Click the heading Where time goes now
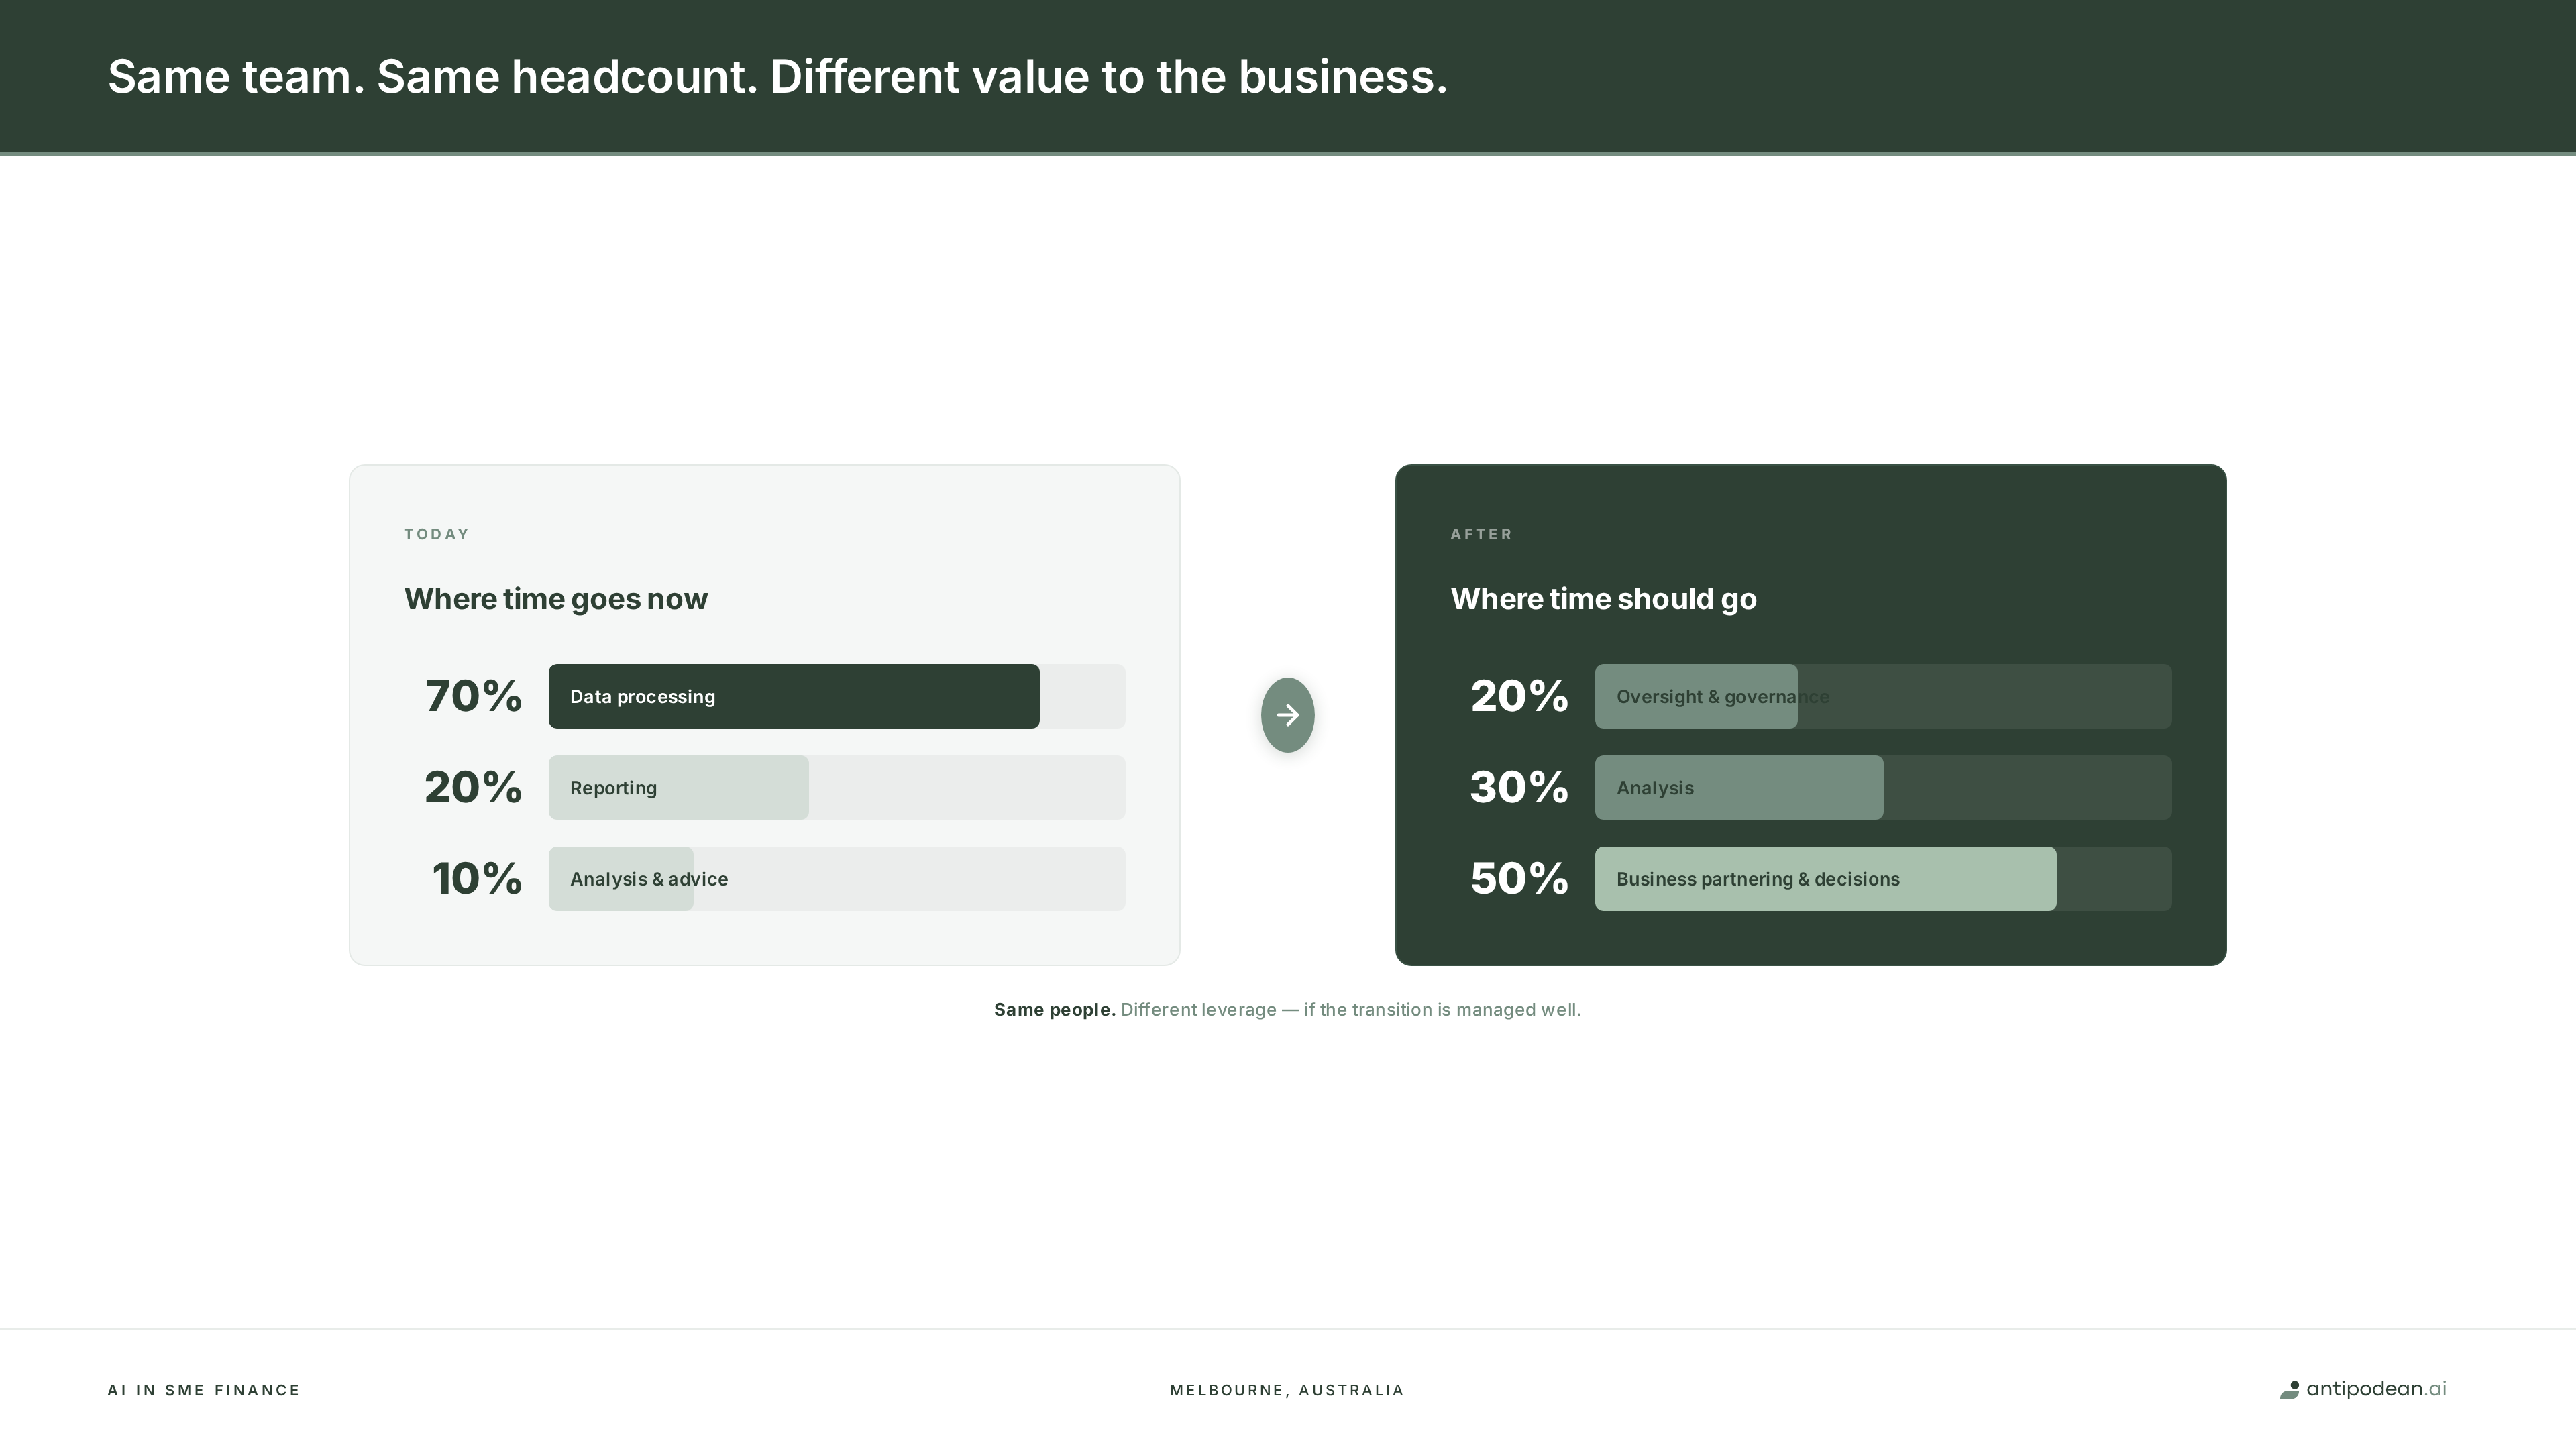 coord(556,599)
